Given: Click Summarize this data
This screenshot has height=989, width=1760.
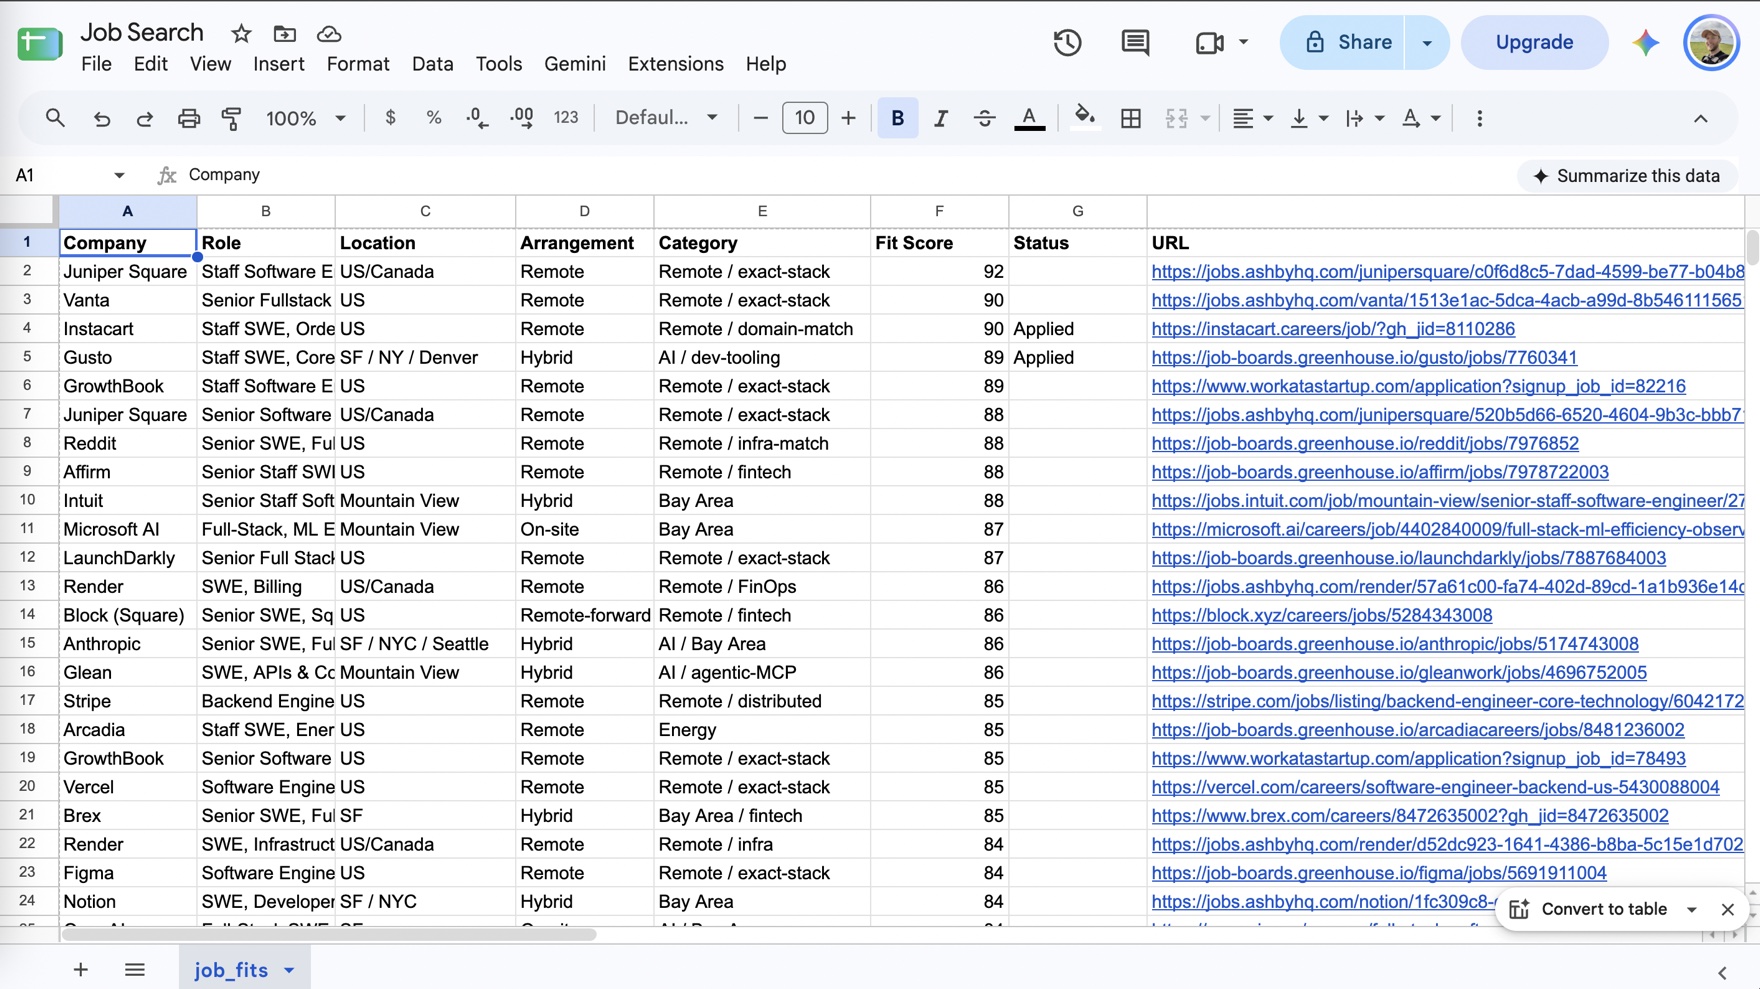Looking at the screenshot, I should (x=1626, y=176).
